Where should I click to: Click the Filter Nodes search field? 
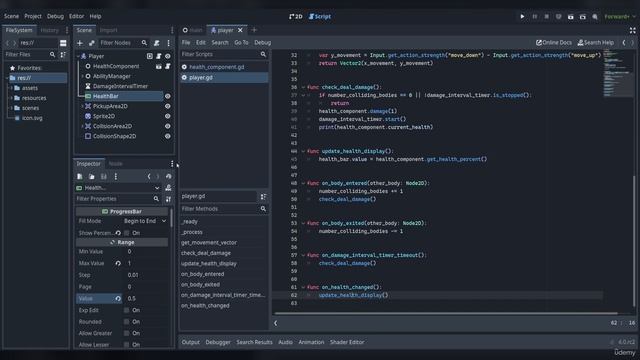[123, 43]
